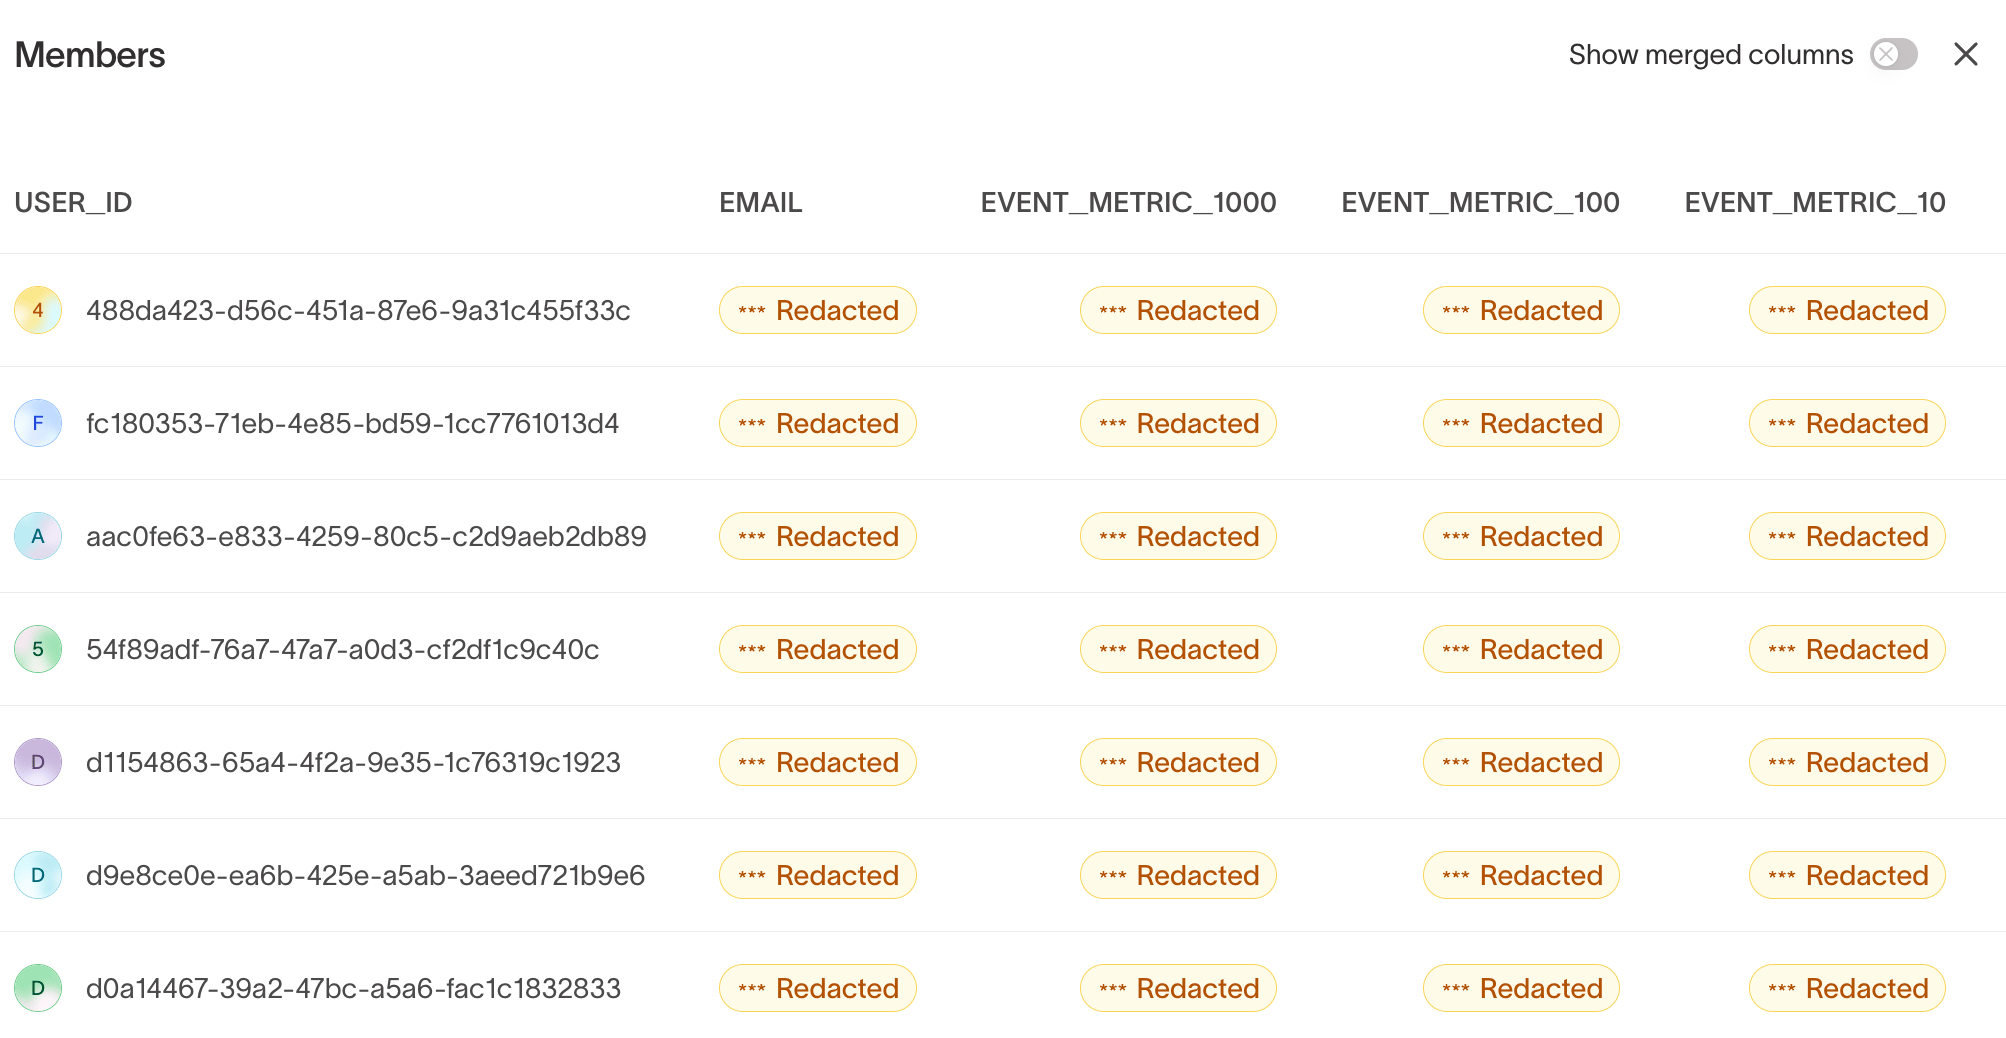Click the EMAIL column header
Image resolution: width=2006 pixels, height=1038 pixels.
[x=760, y=203]
